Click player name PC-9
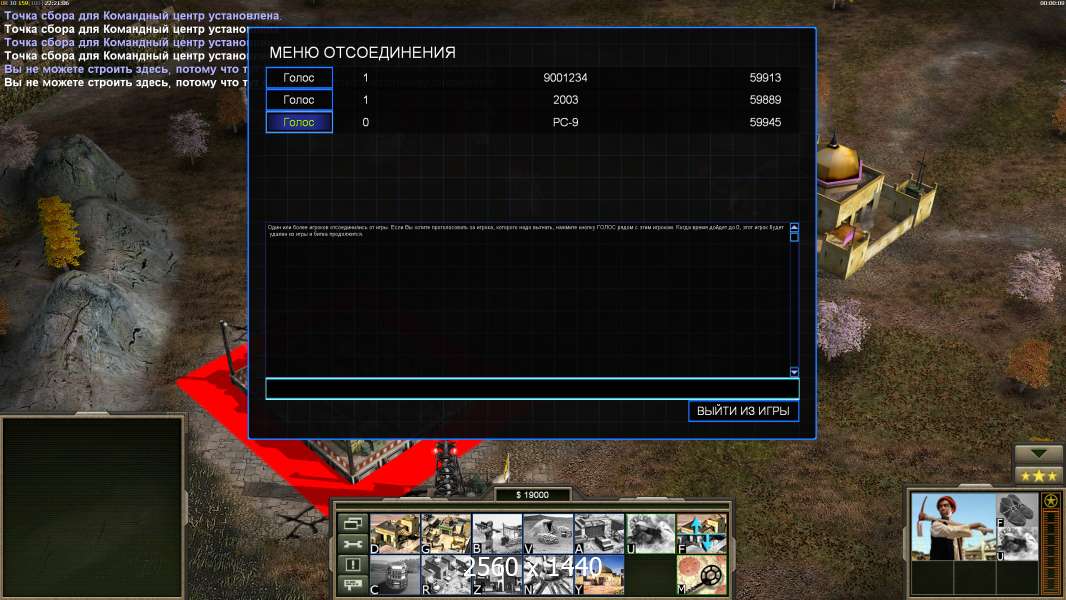The width and height of the screenshot is (1066, 600). (x=565, y=122)
